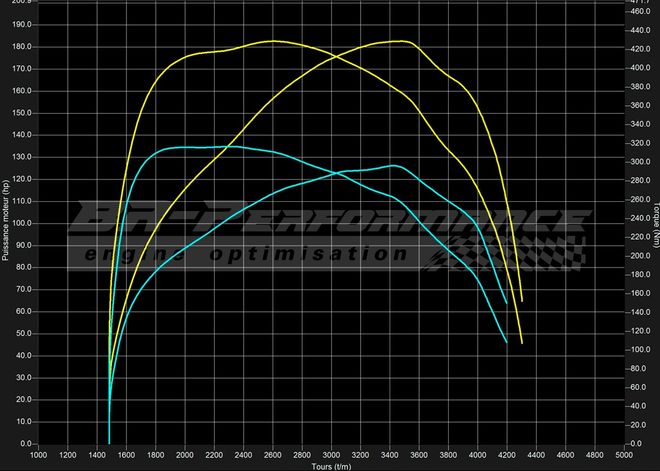Click cyan curve peak near 3400 rpm

[x=392, y=165]
